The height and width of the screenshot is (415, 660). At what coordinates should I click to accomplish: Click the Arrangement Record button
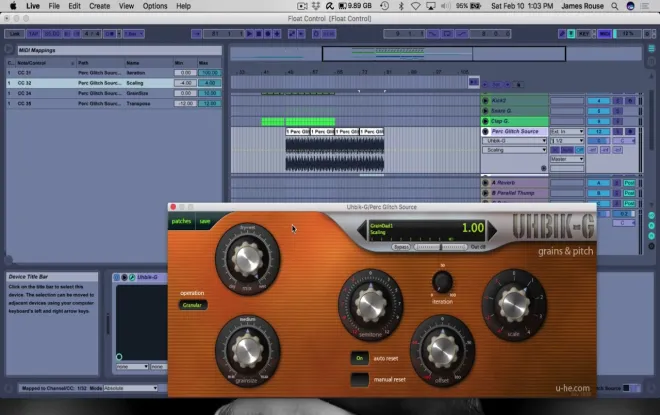[268, 34]
